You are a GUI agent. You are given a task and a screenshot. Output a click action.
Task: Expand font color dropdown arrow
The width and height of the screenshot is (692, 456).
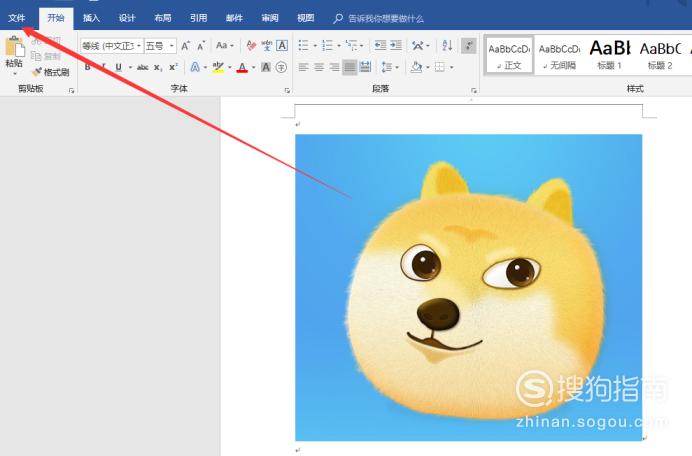pyautogui.click(x=253, y=68)
